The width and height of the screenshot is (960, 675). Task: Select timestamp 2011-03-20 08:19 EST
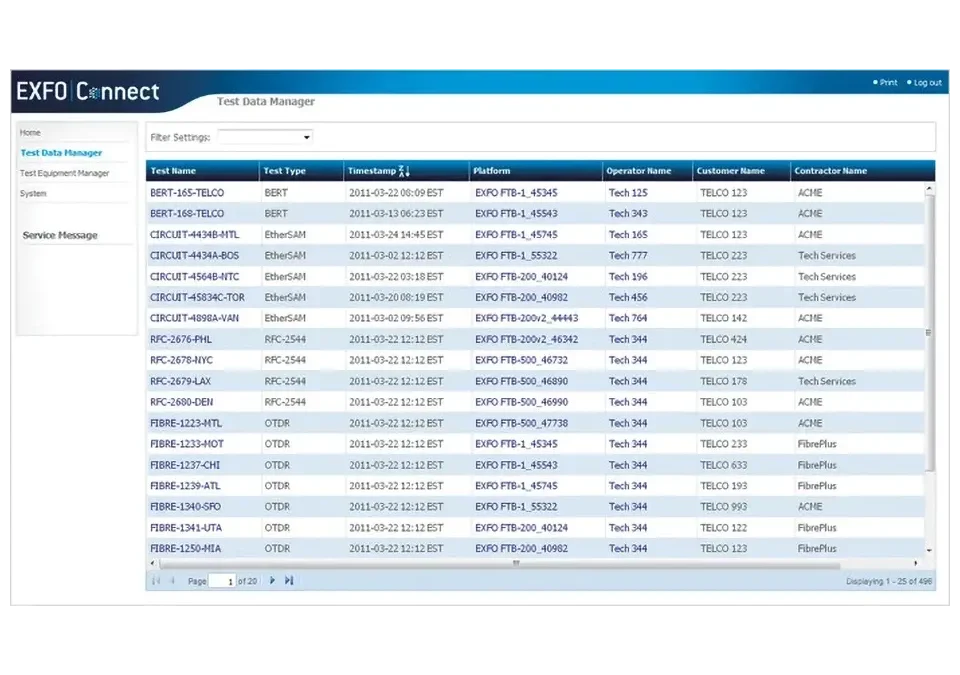396,298
